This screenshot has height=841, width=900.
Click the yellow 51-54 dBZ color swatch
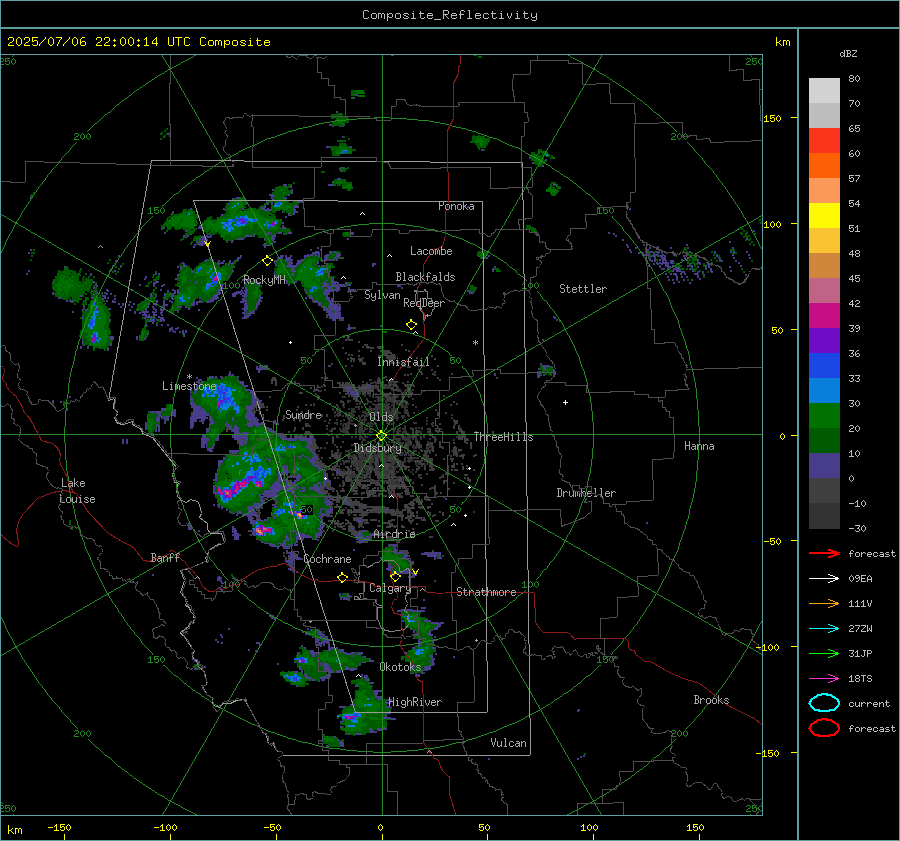824,216
